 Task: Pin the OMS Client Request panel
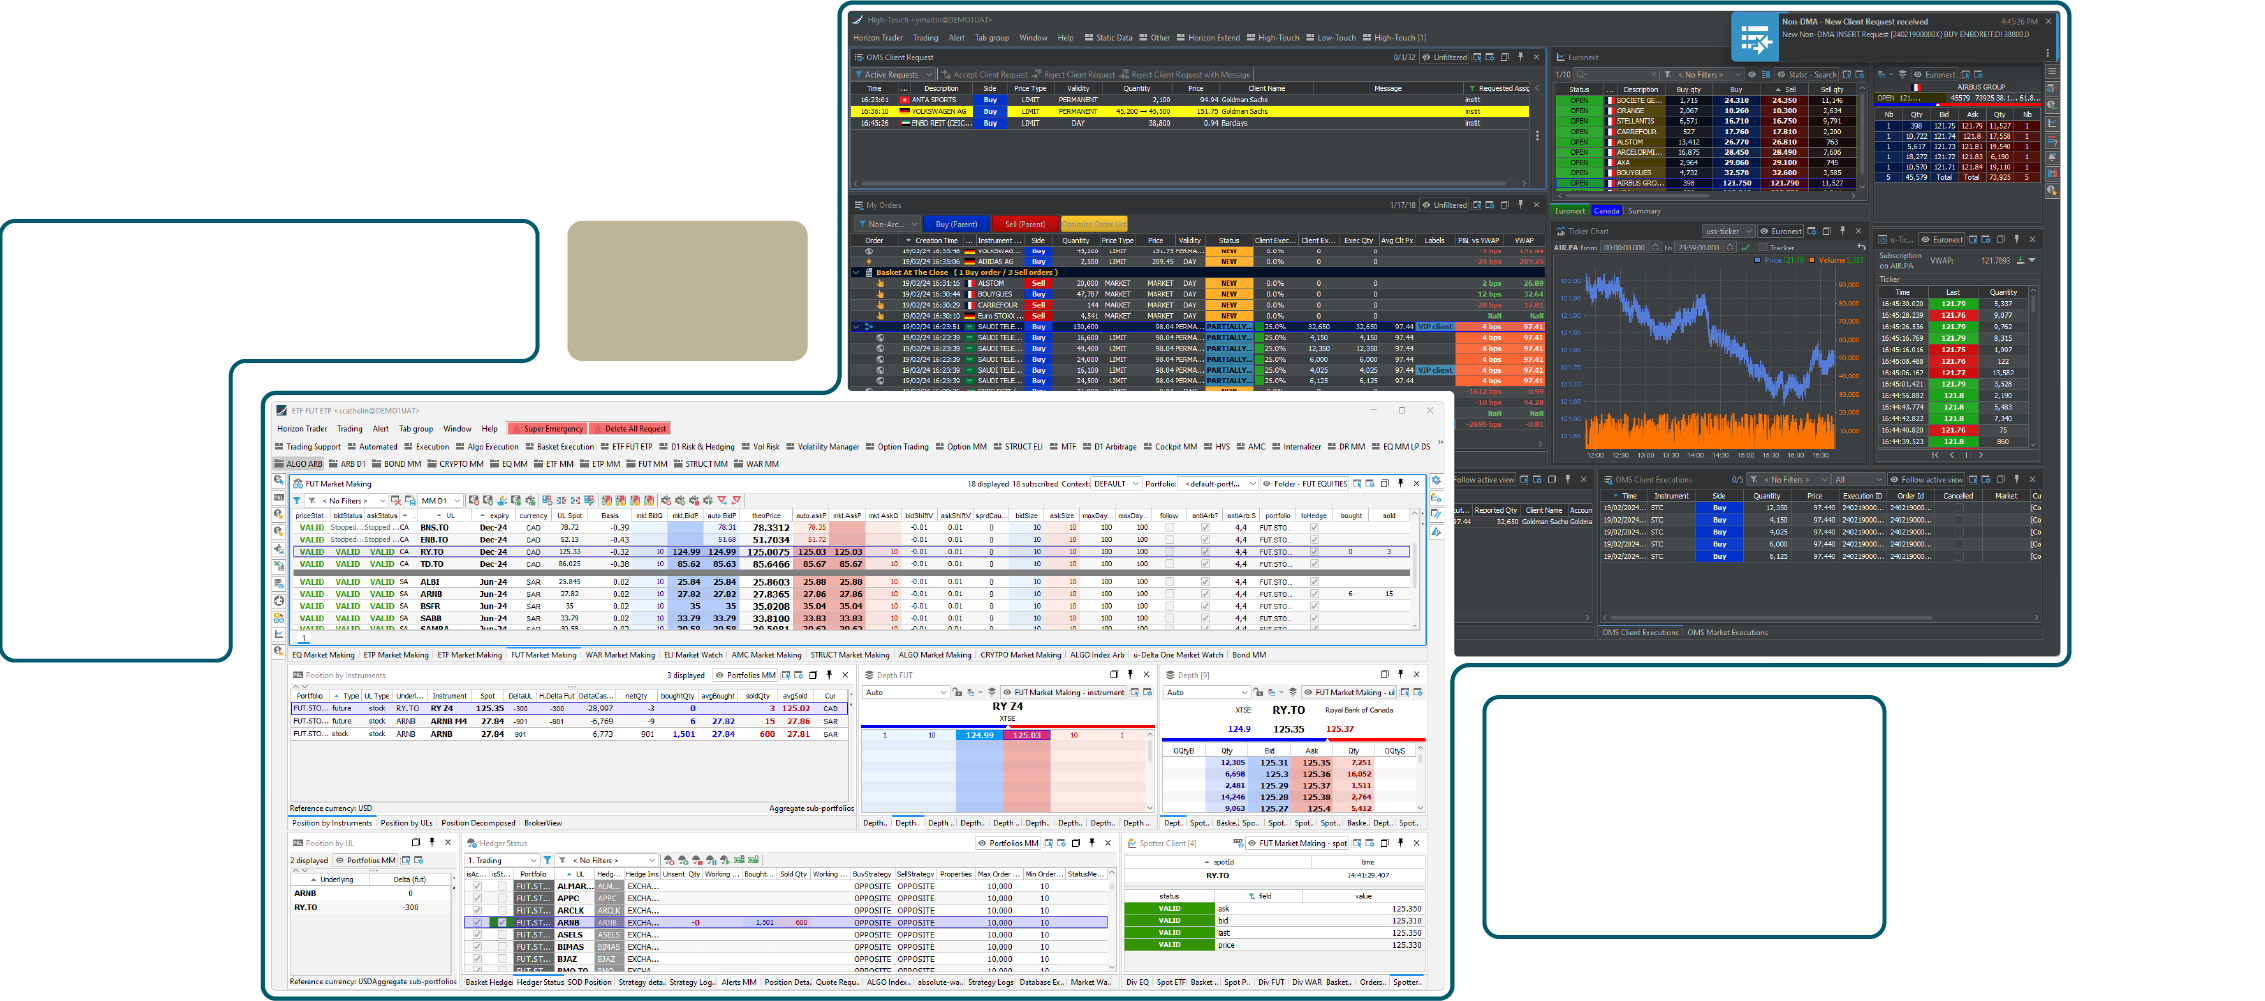(x=1521, y=57)
